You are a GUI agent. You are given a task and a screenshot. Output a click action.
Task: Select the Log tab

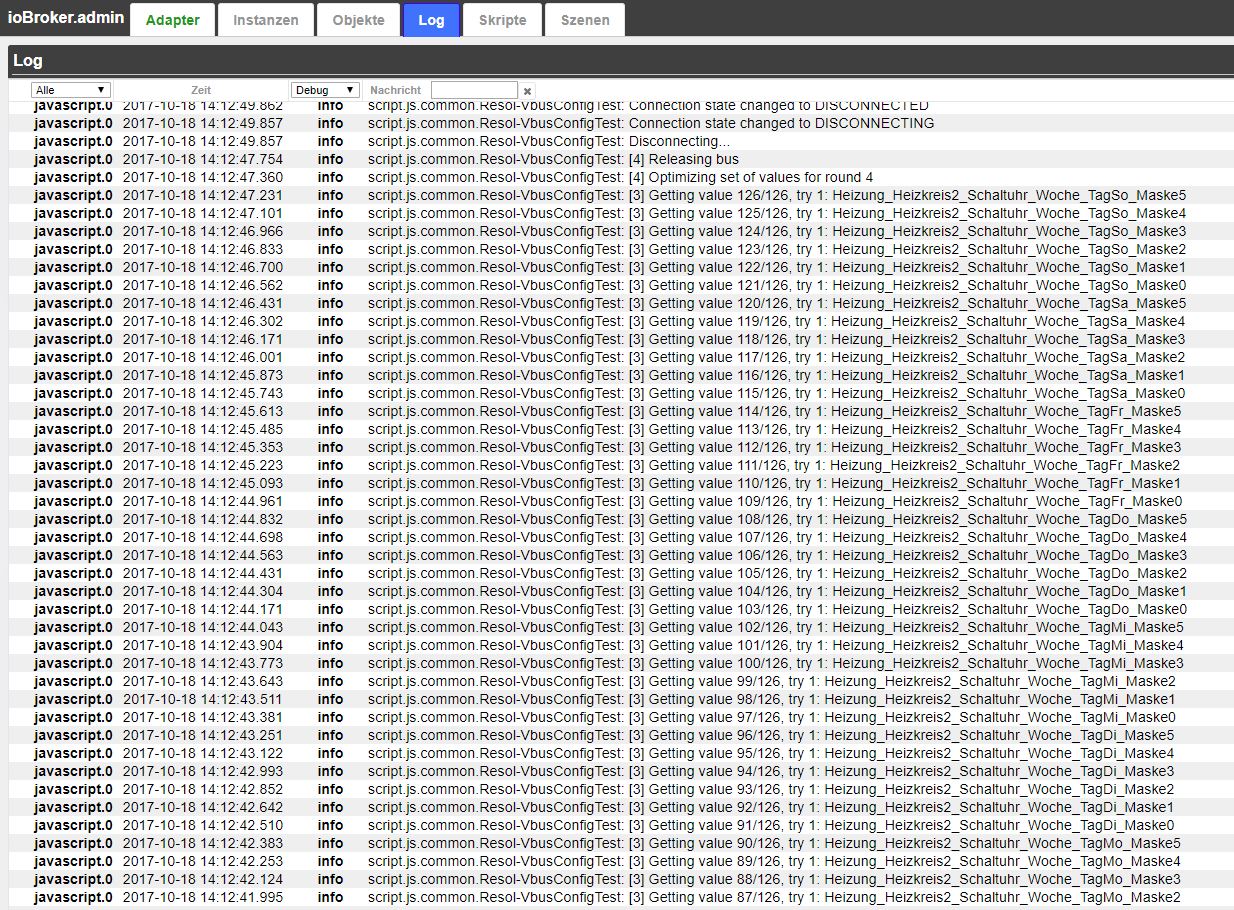point(431,20)
